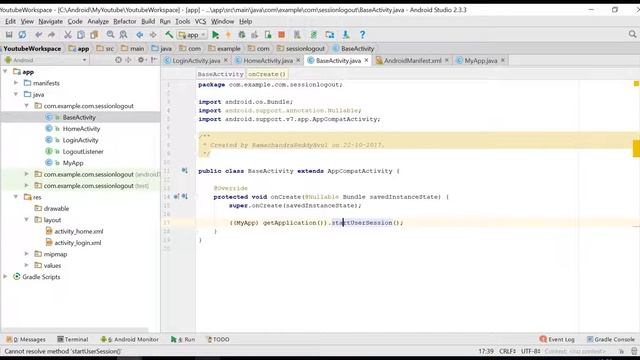Collapse the res folder node
Screen dimensions: 640x360
16,197
